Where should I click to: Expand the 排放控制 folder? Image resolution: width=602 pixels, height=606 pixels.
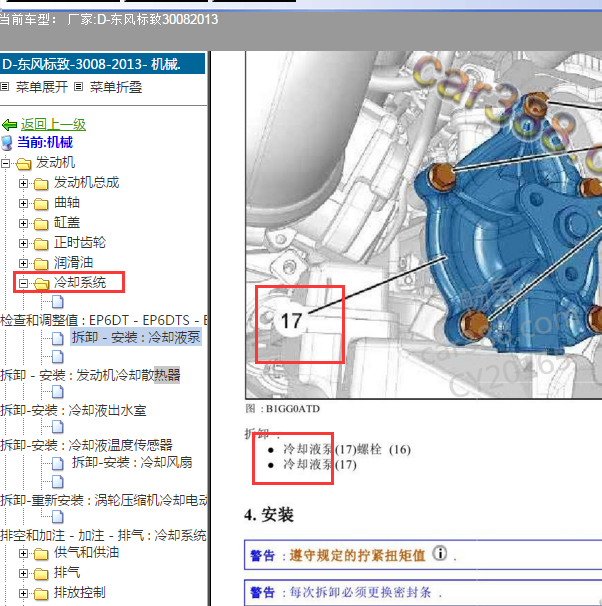pos(24,593)
